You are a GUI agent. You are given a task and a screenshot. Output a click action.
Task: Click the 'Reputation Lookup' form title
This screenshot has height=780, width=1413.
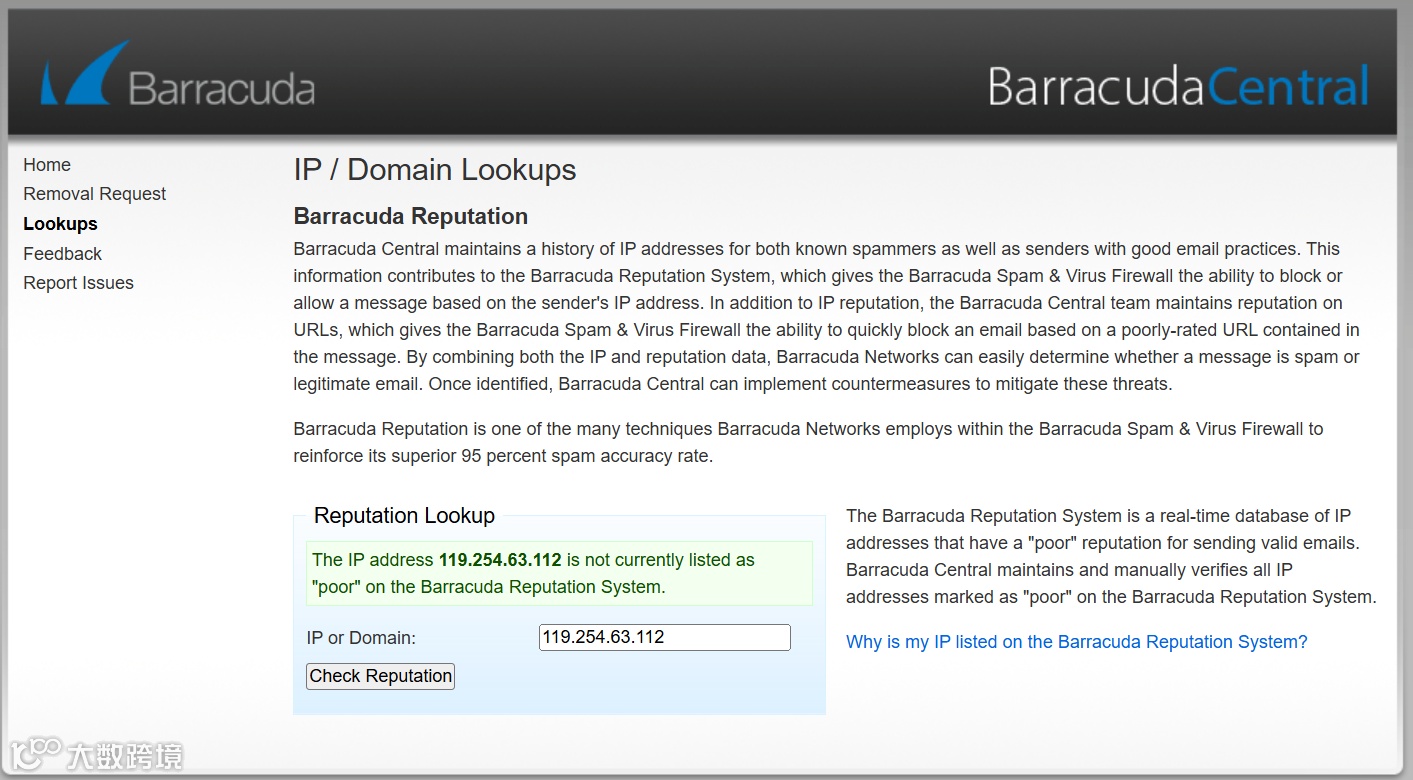[x=404, y=516]
